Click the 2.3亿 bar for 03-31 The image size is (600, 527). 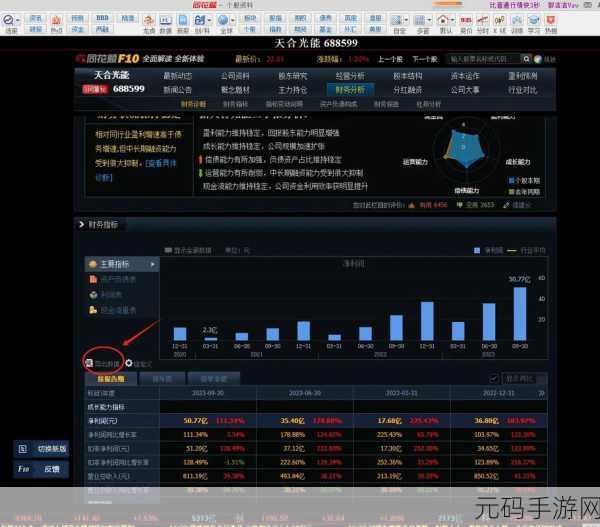point(210,339)
